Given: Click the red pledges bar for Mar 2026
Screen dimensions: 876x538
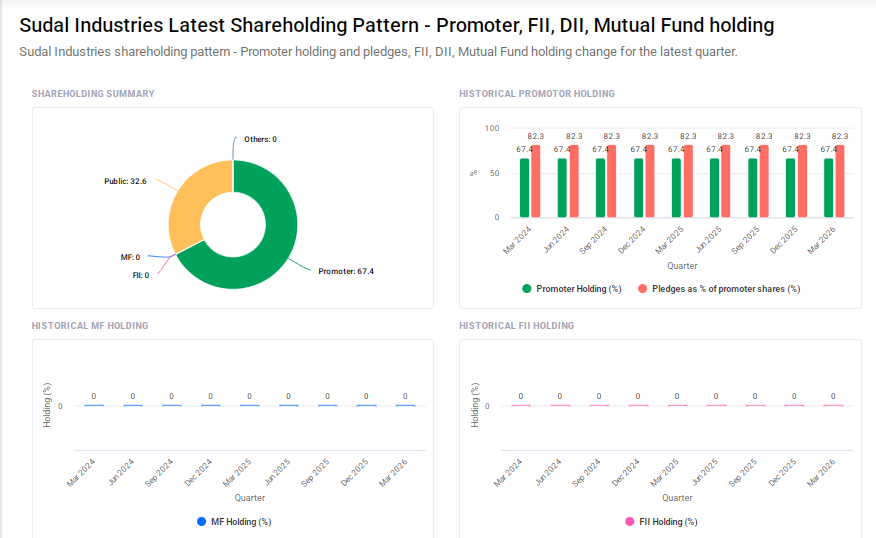Looking at the screenshot, I should click(x=840, y=182).
